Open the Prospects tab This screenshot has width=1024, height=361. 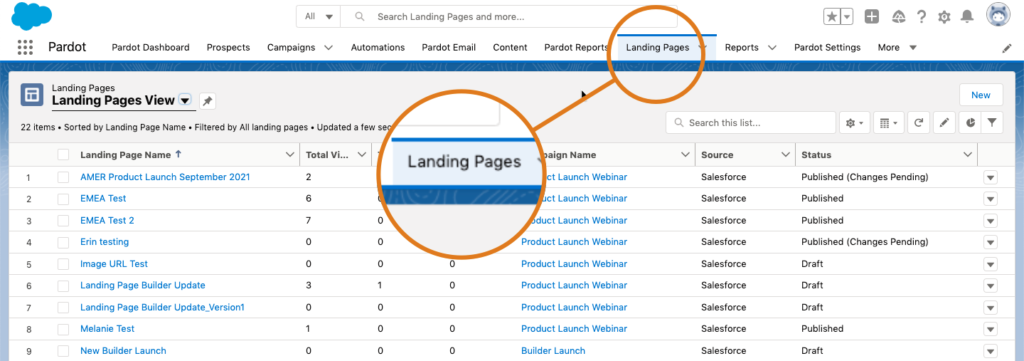(229, 48)
